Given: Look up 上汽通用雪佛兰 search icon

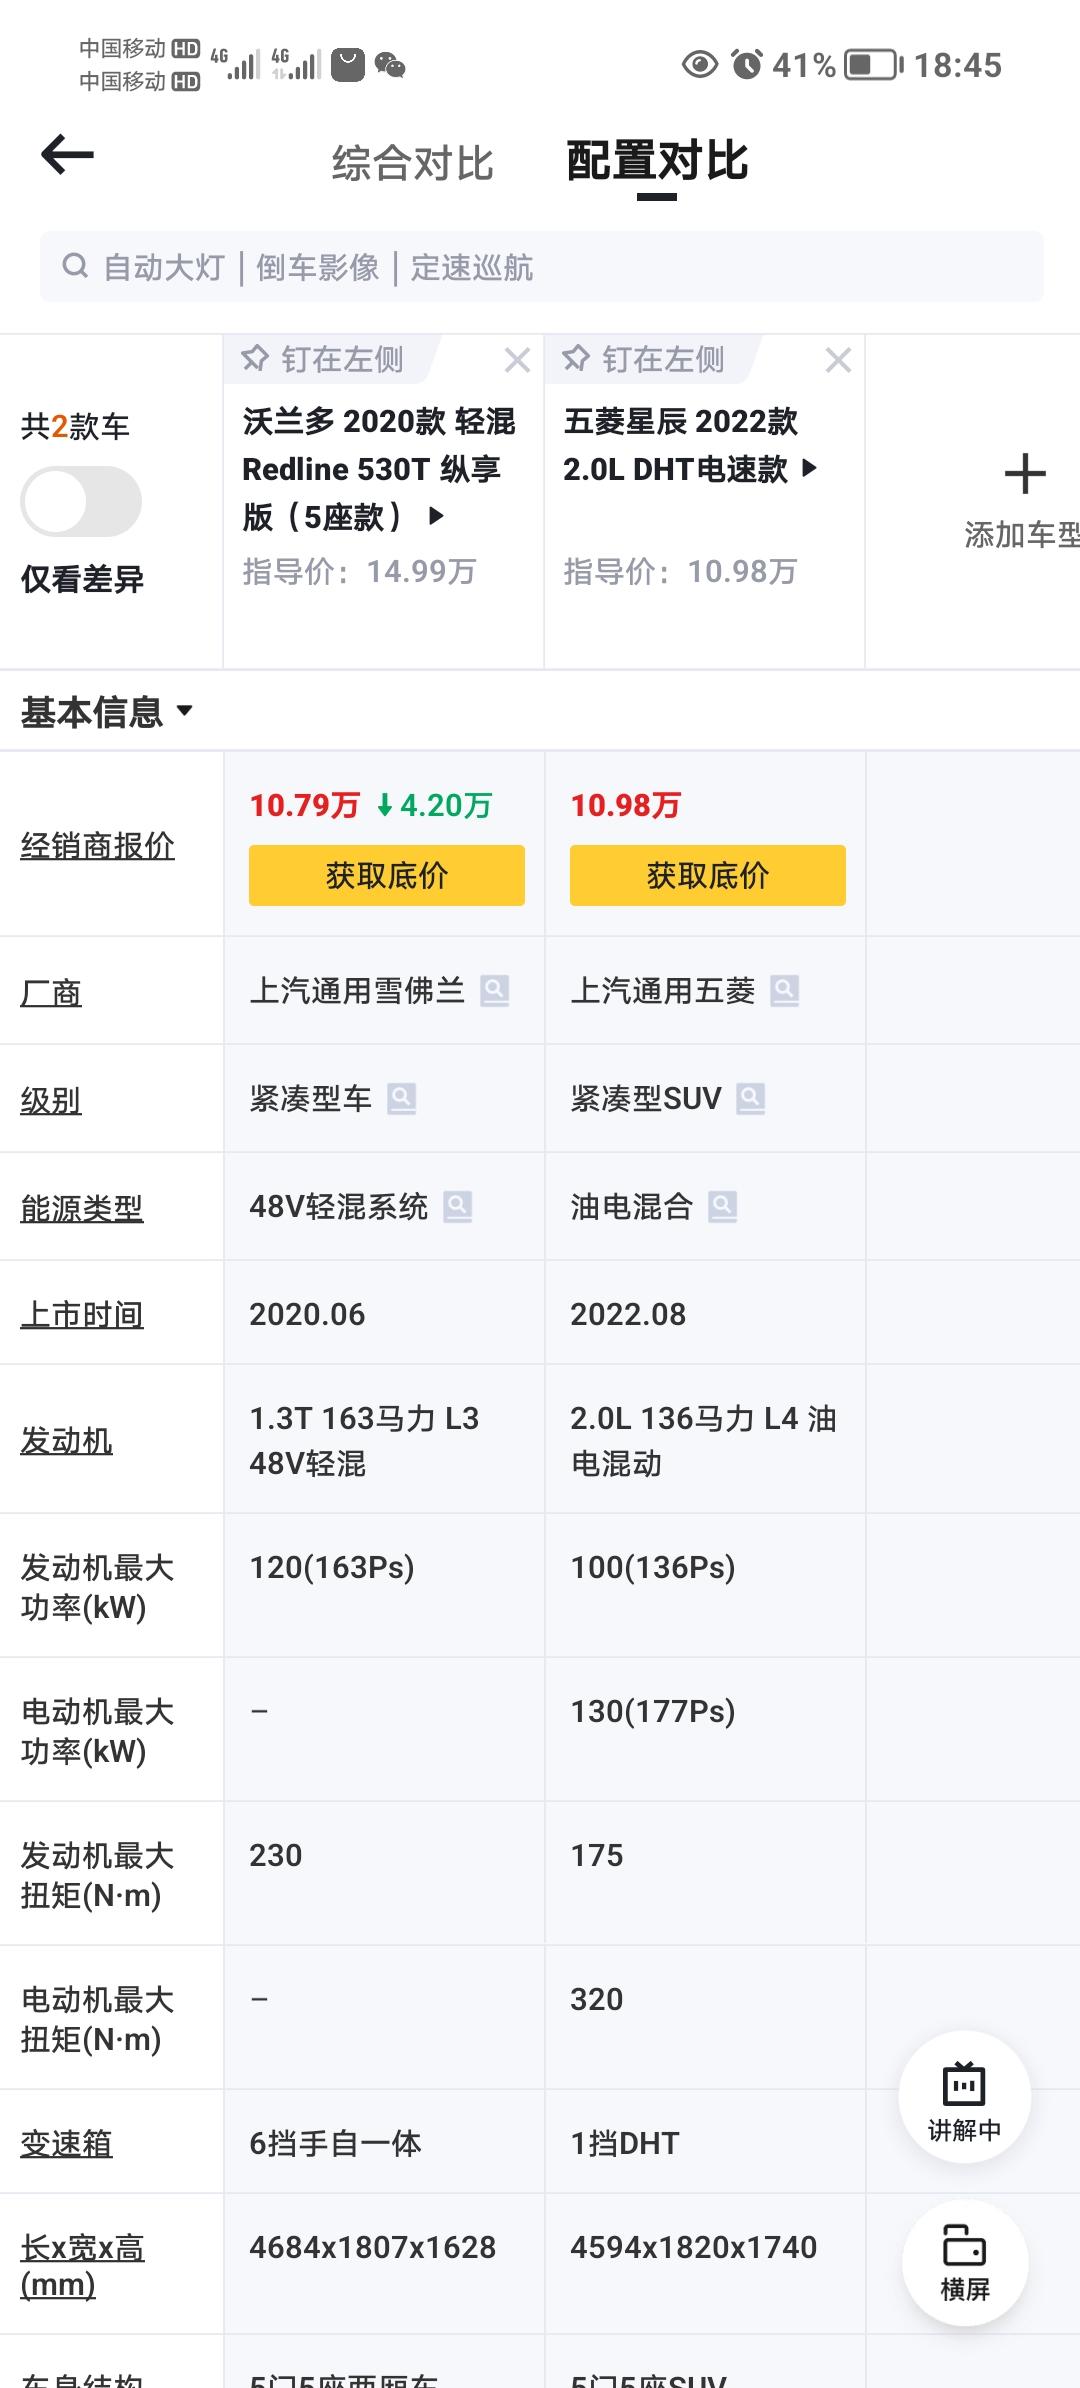Looking at the screenshot, I should [x=495, y=991].
